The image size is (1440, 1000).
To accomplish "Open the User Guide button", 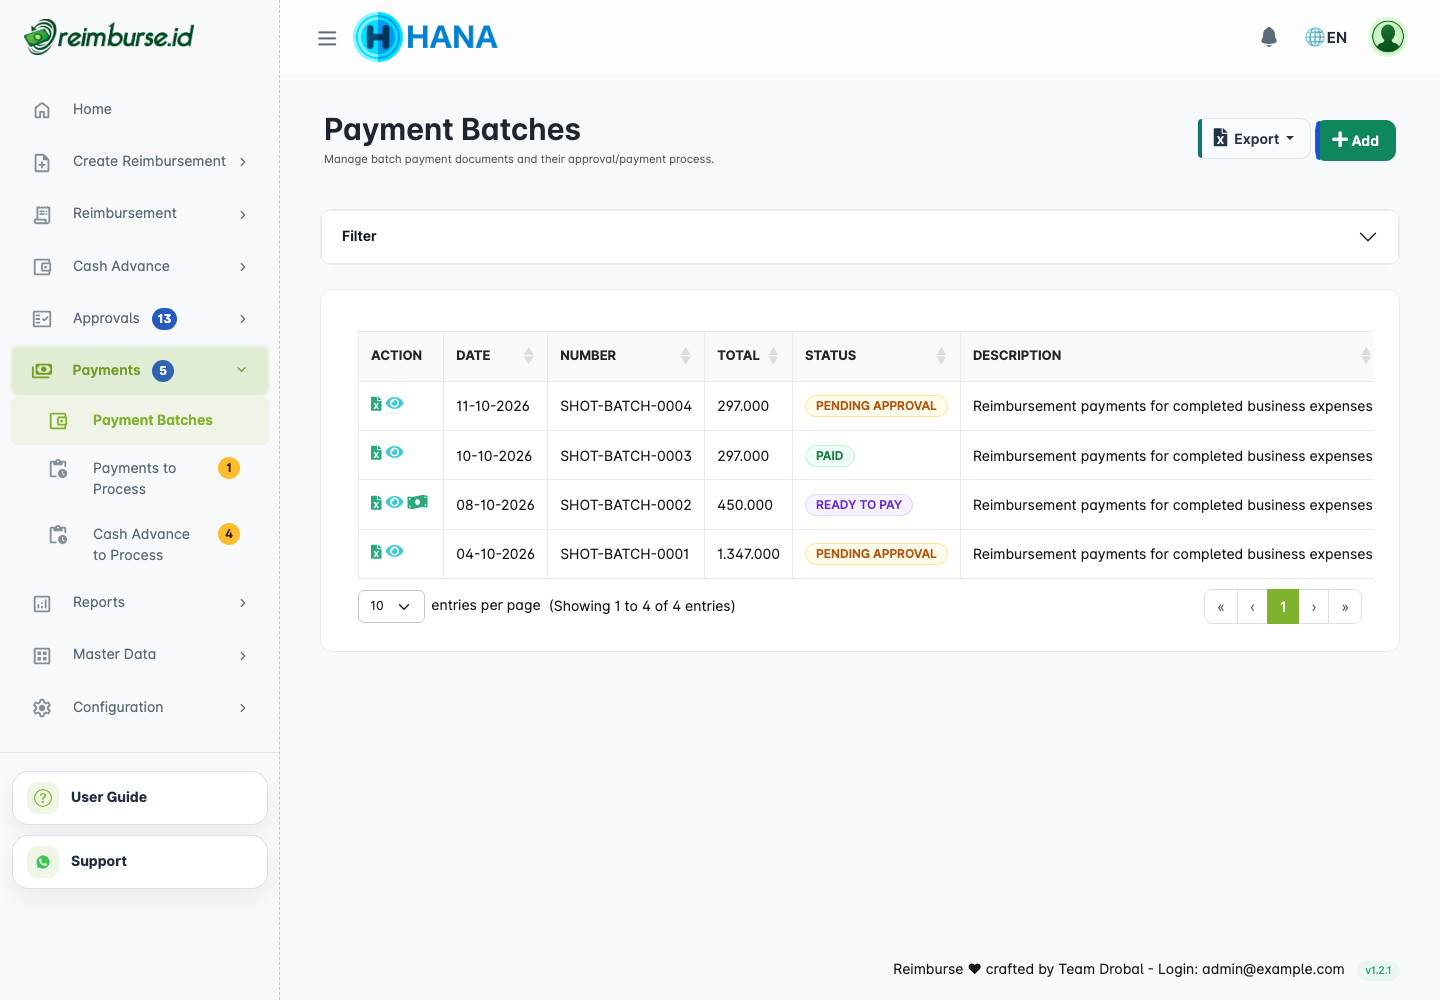I will [x=140, y=798].
